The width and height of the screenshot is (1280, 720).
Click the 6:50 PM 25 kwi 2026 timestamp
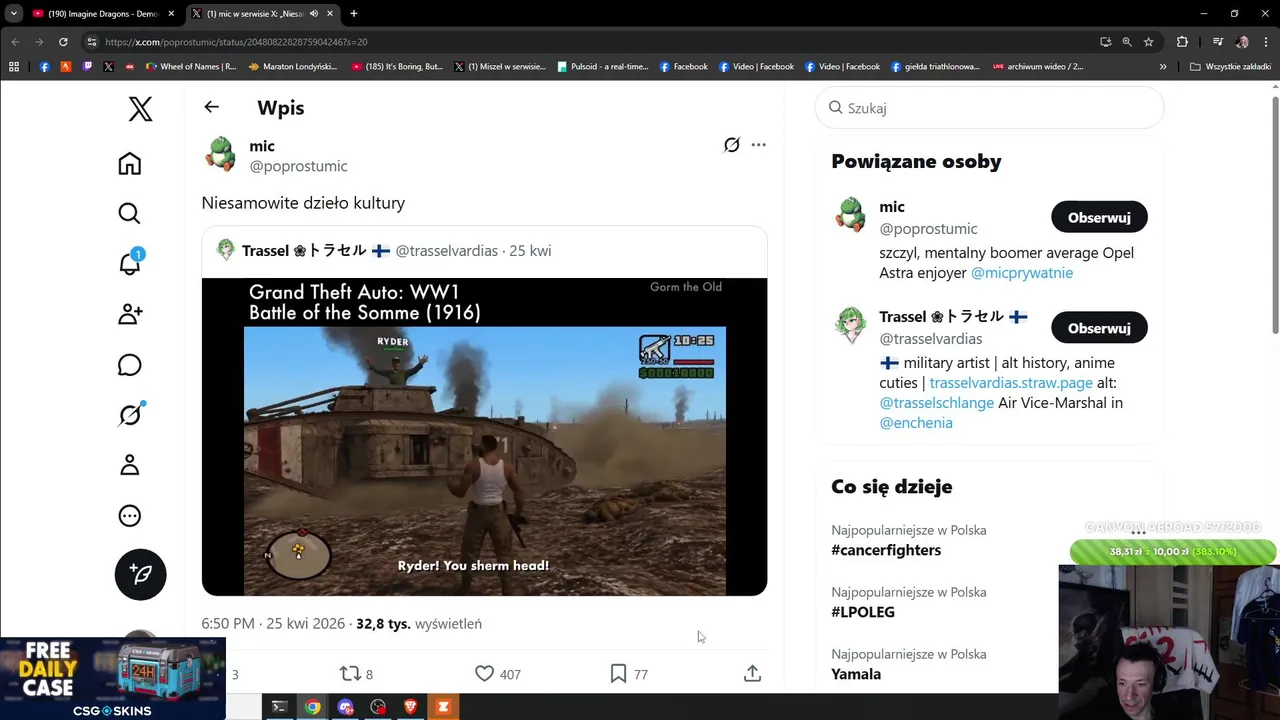273,623
